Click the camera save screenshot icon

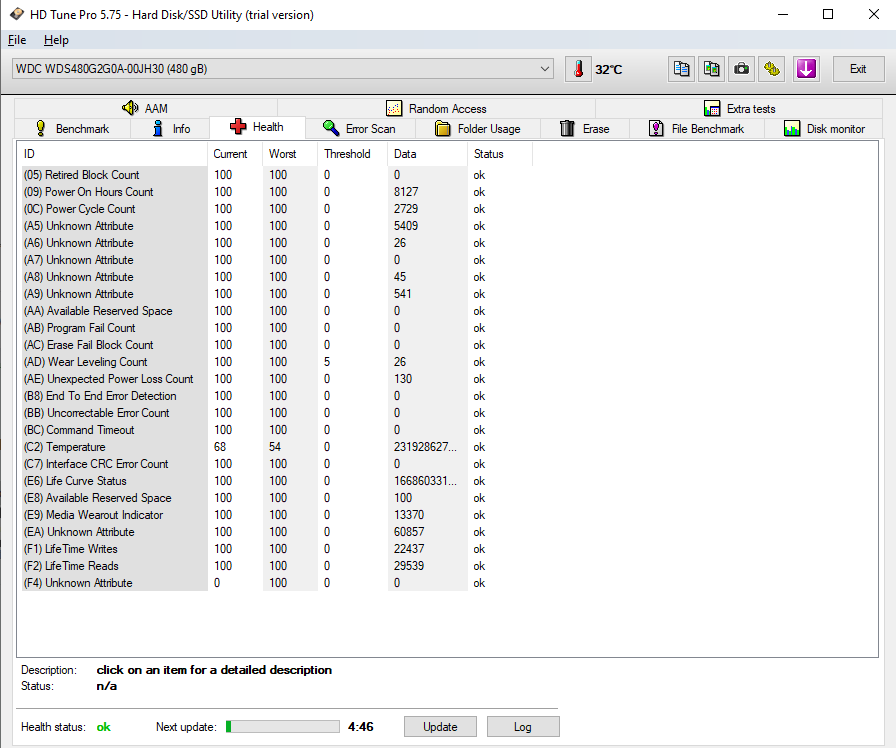point(742,69)
